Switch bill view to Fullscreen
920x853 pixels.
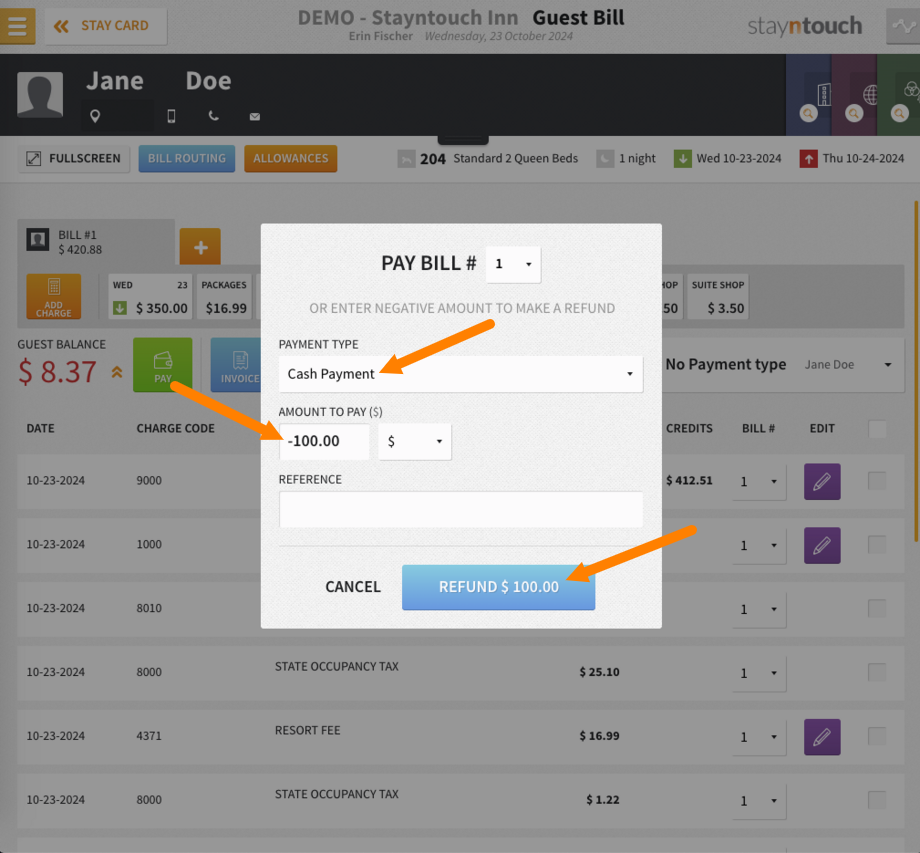coord(74,158)
